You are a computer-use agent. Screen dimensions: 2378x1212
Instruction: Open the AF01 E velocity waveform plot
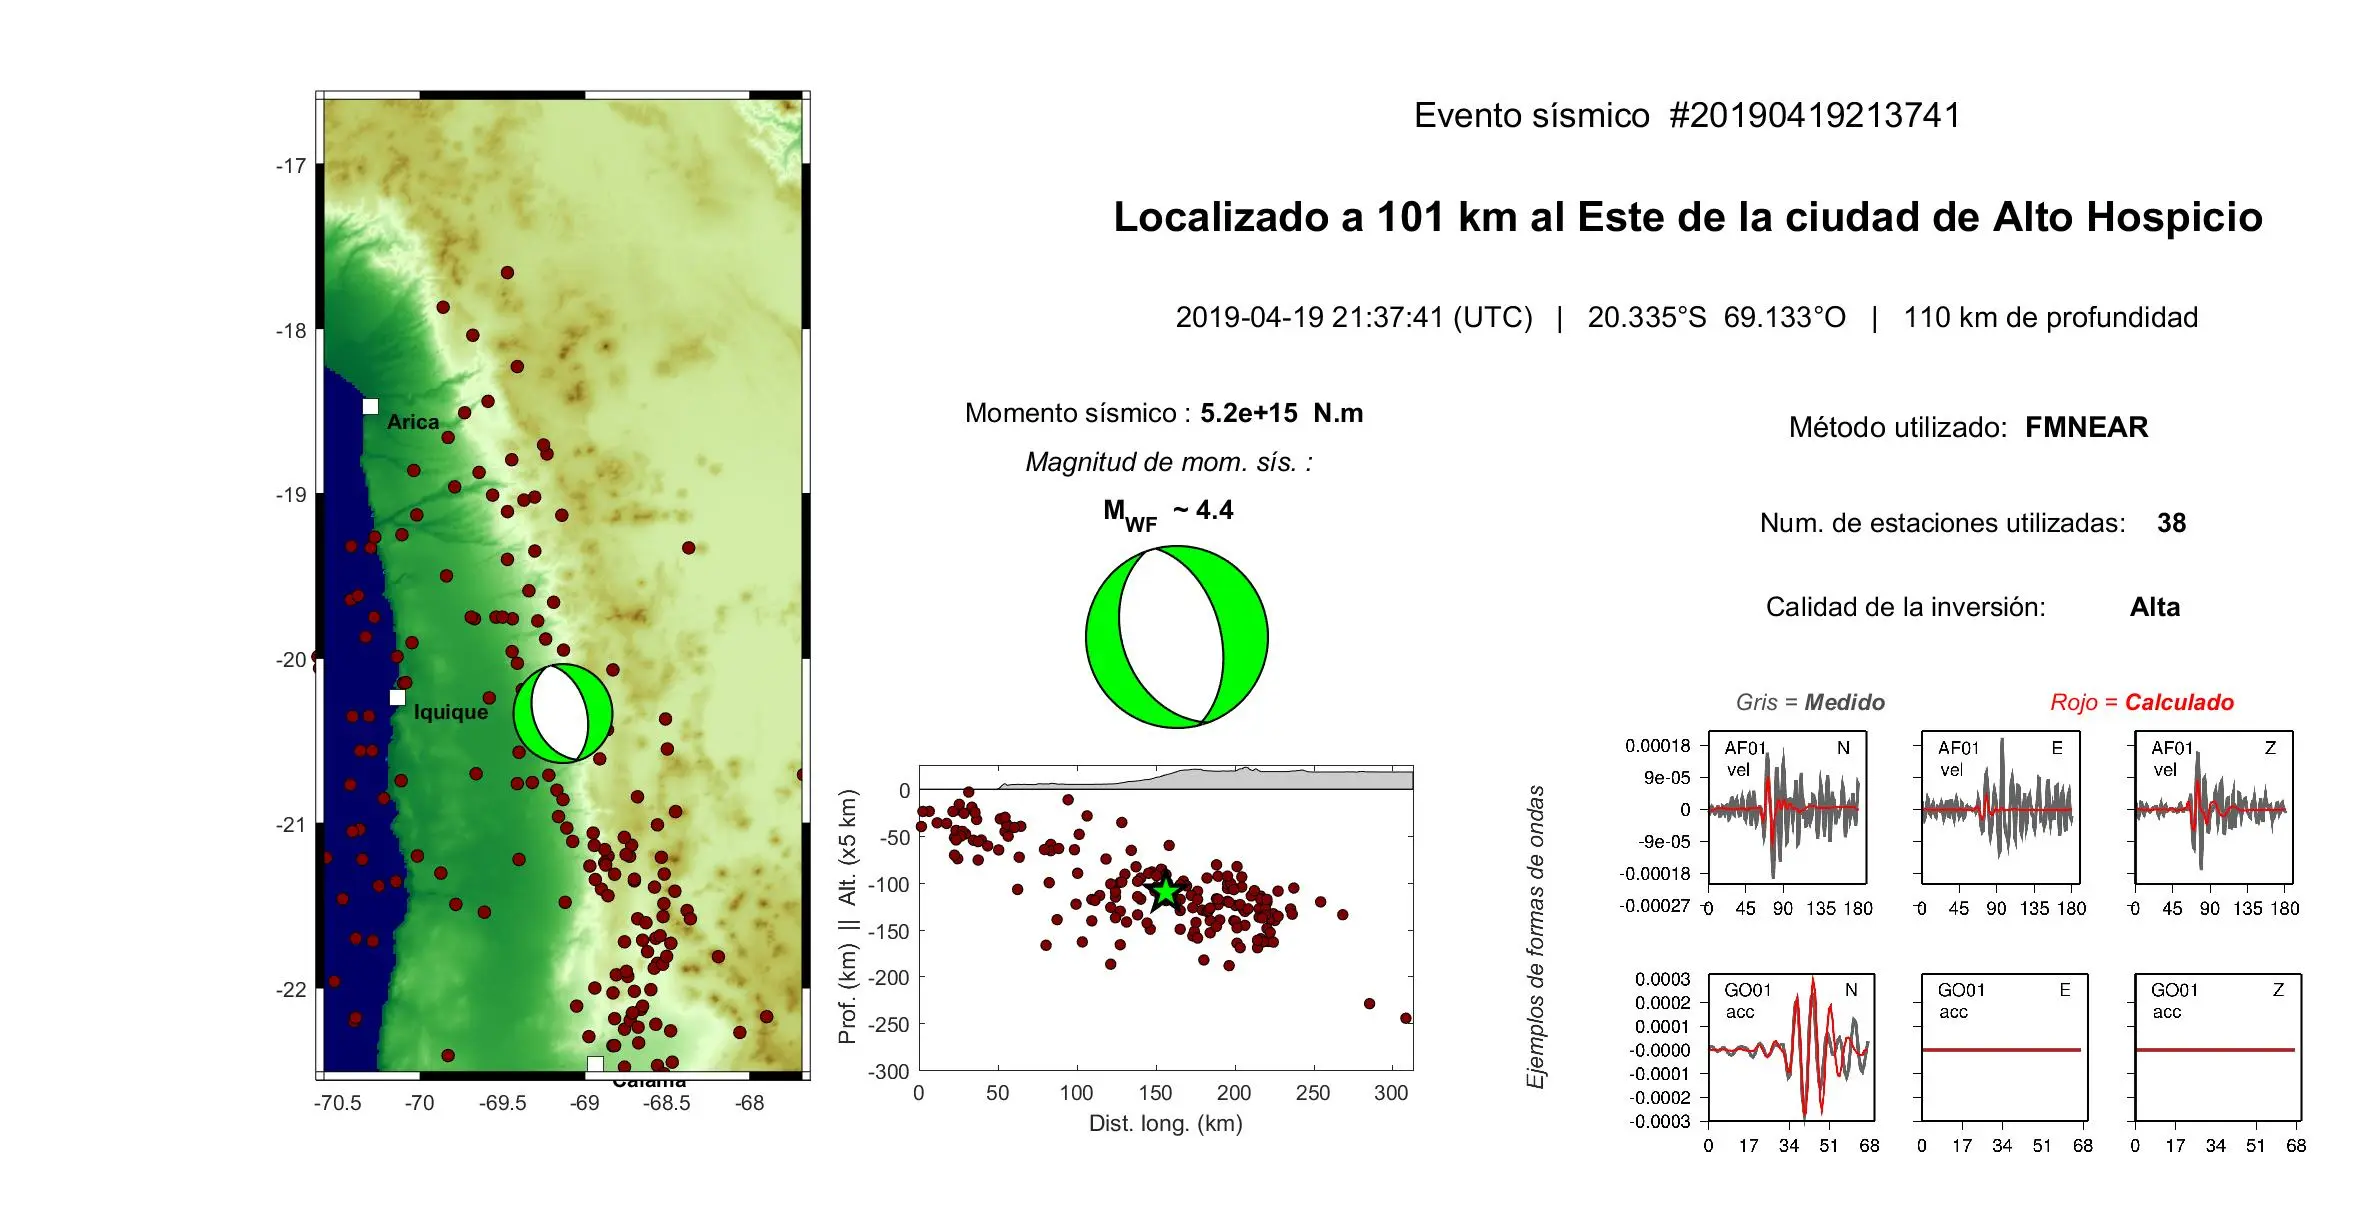tap(2001, 808)
